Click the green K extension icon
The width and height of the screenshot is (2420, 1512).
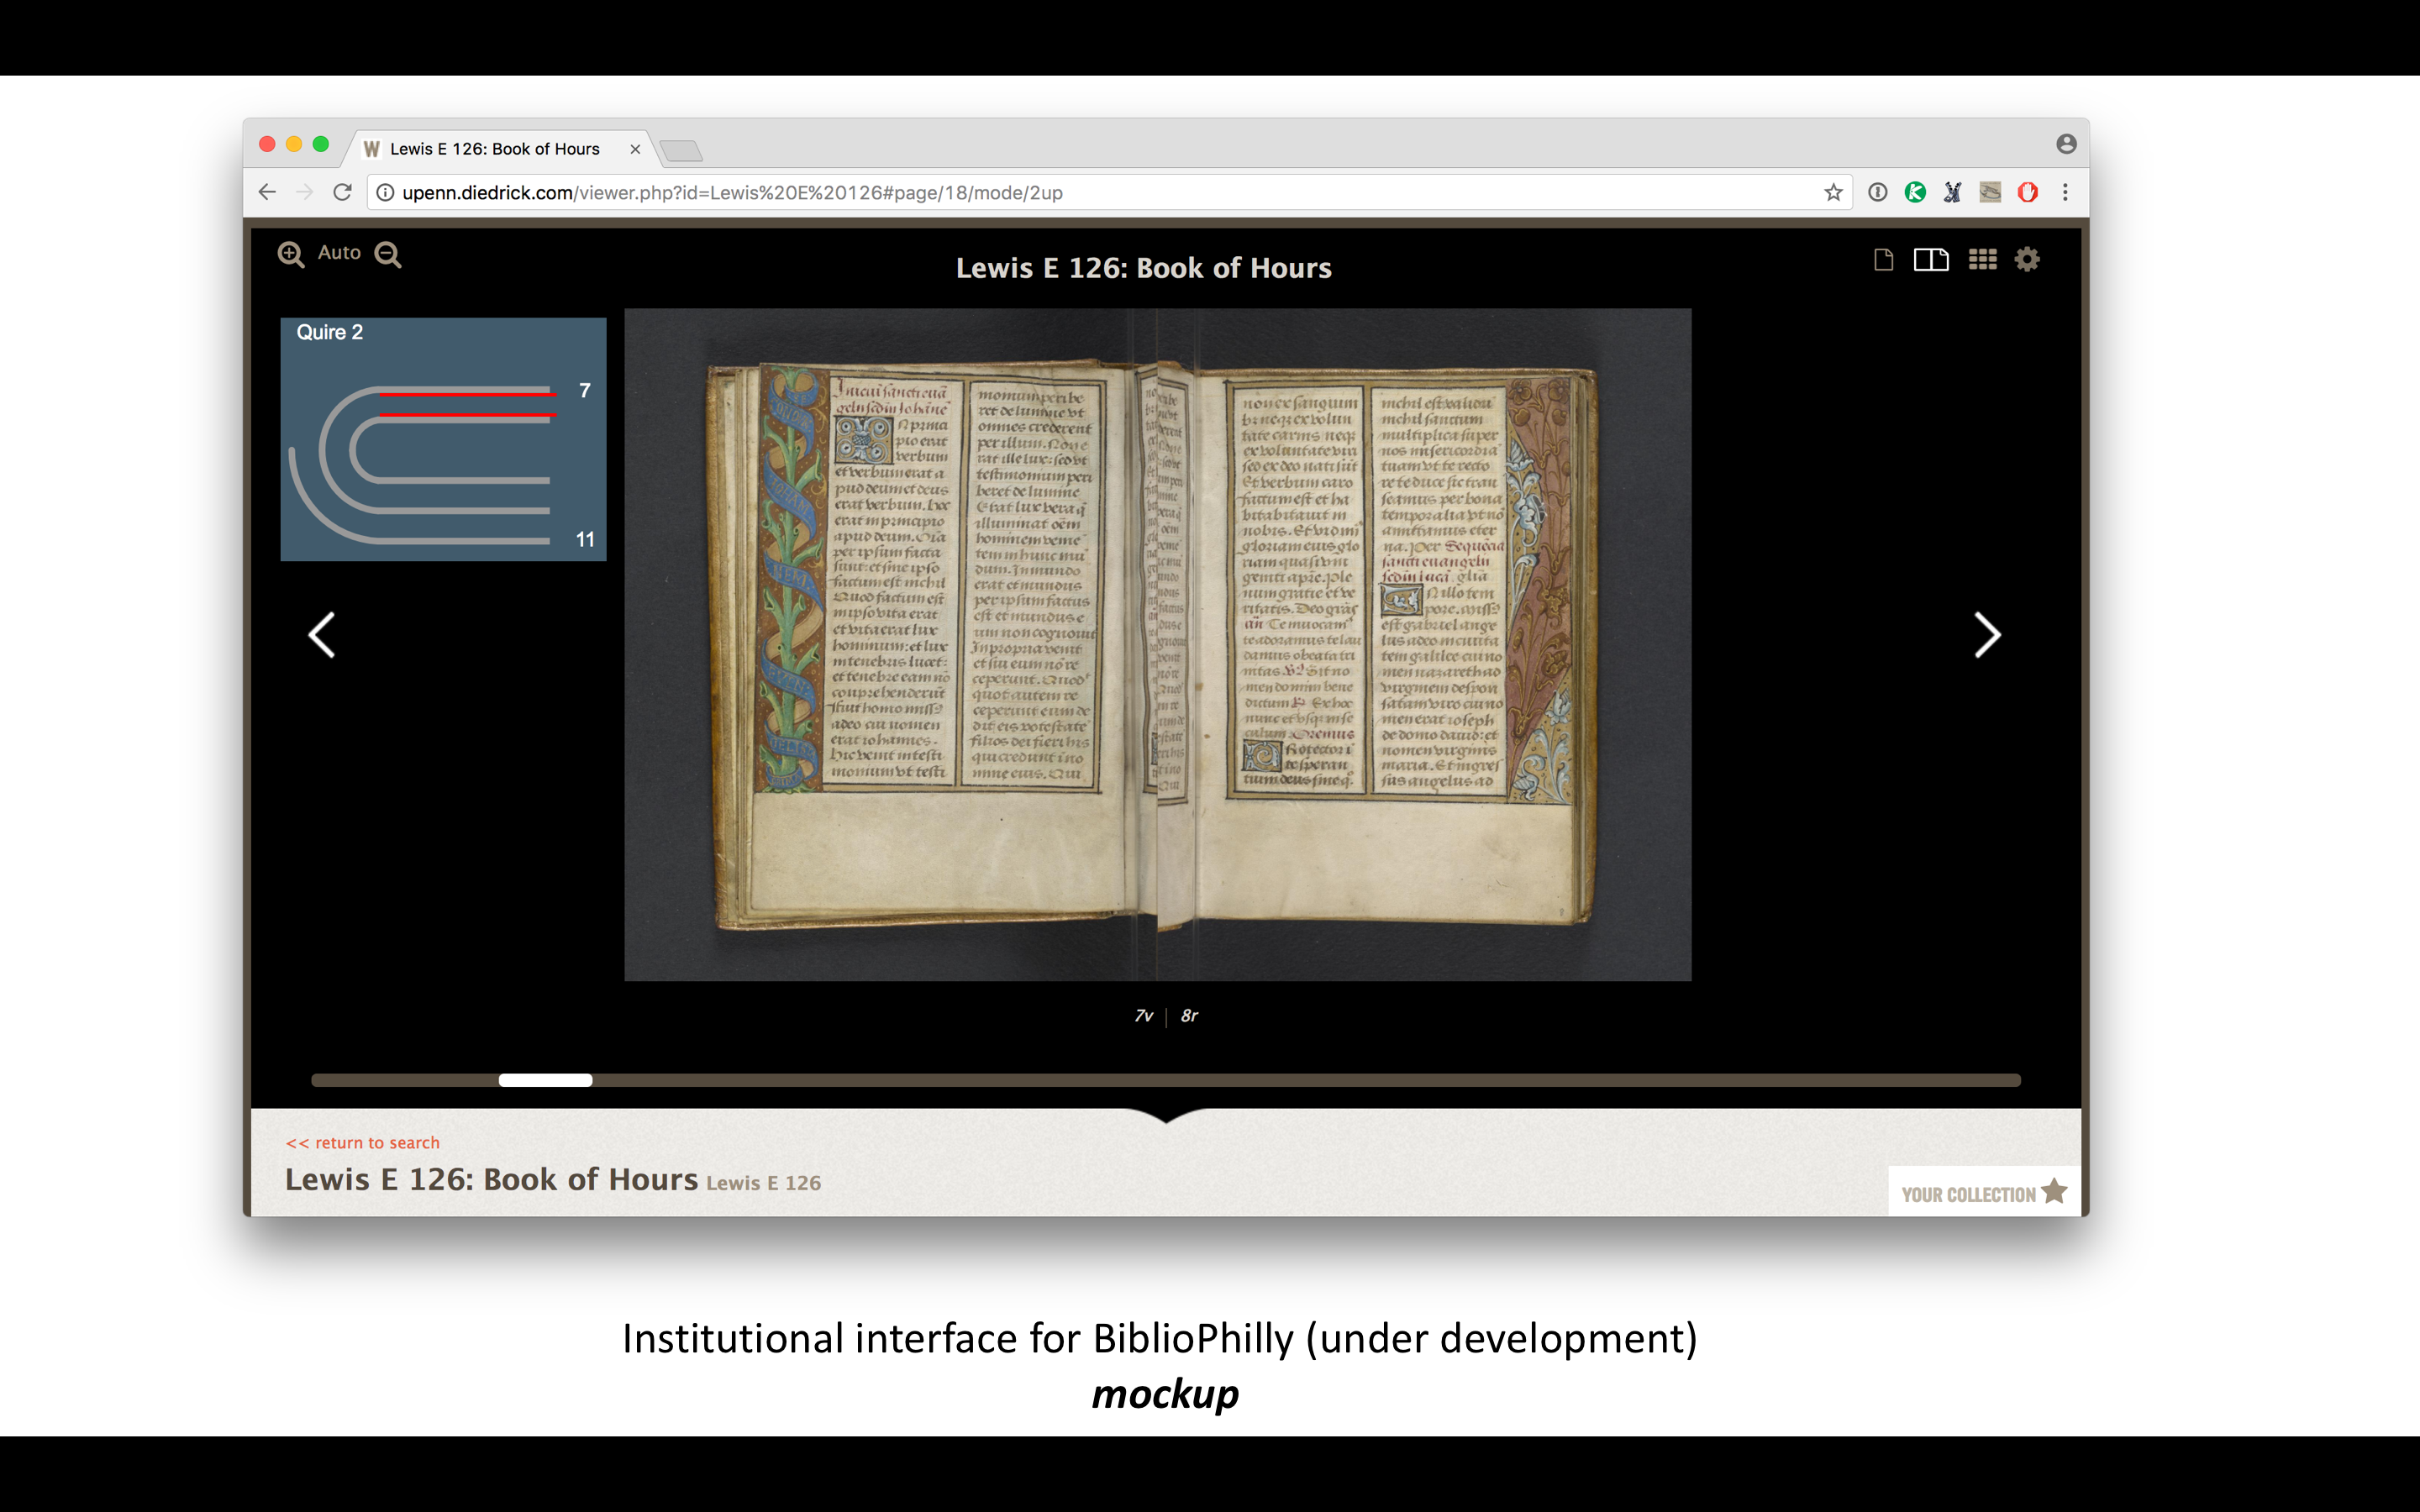(1915, 192)
